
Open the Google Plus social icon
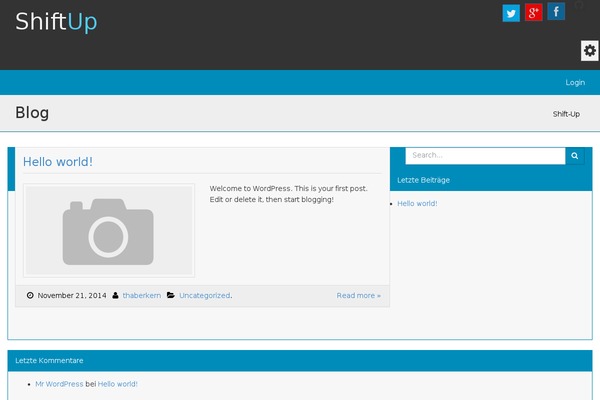click(533, 12)
